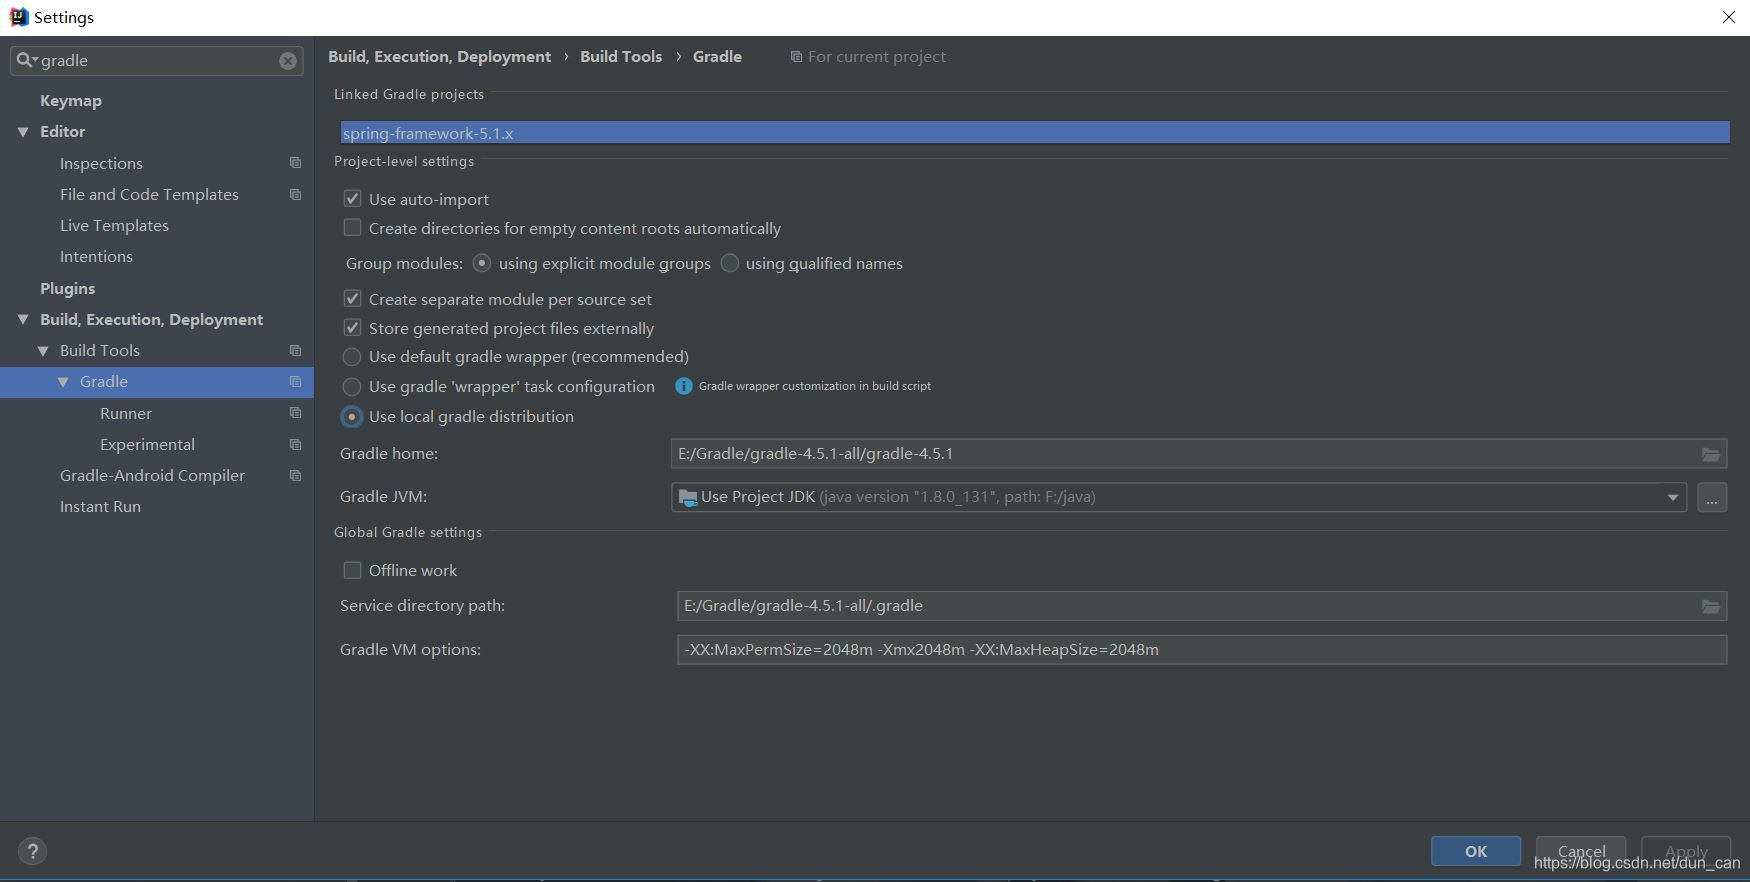The image size is (1750, 882).
Task: Toggle Create separate module per source set
Action: [352, 299]
